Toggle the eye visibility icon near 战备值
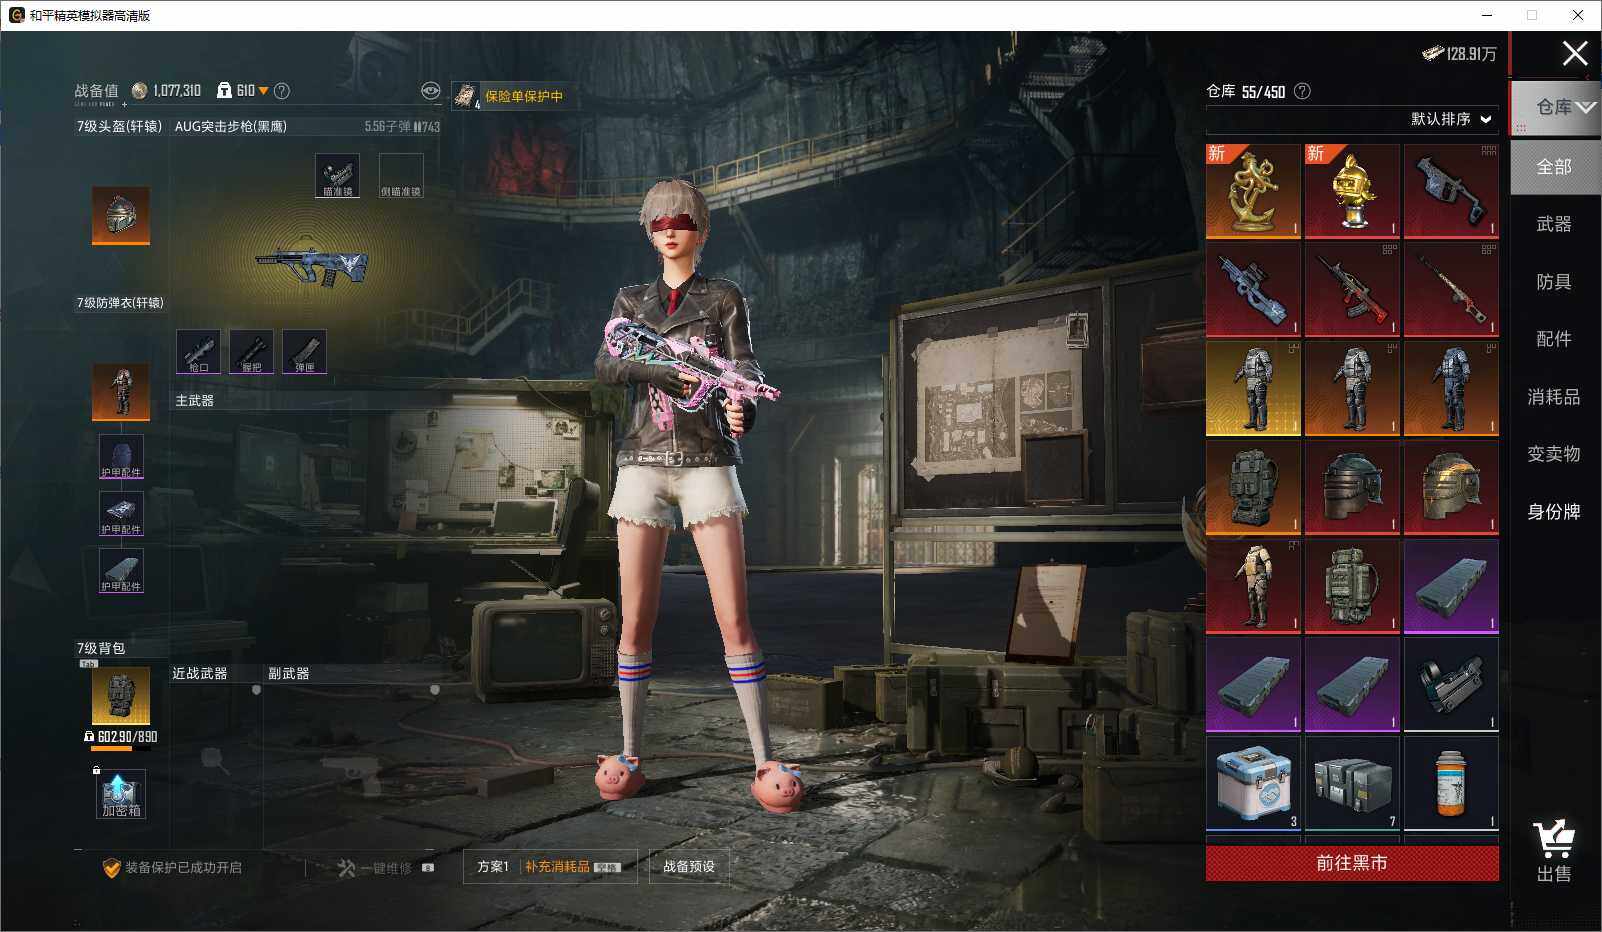Screen dimensions: 1602x932 tap(430, 91)
